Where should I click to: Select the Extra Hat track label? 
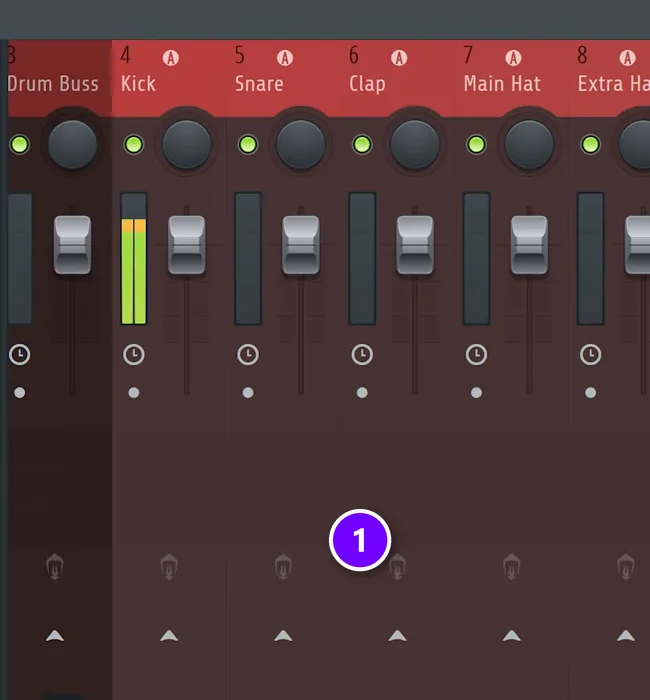pos(614,84)
